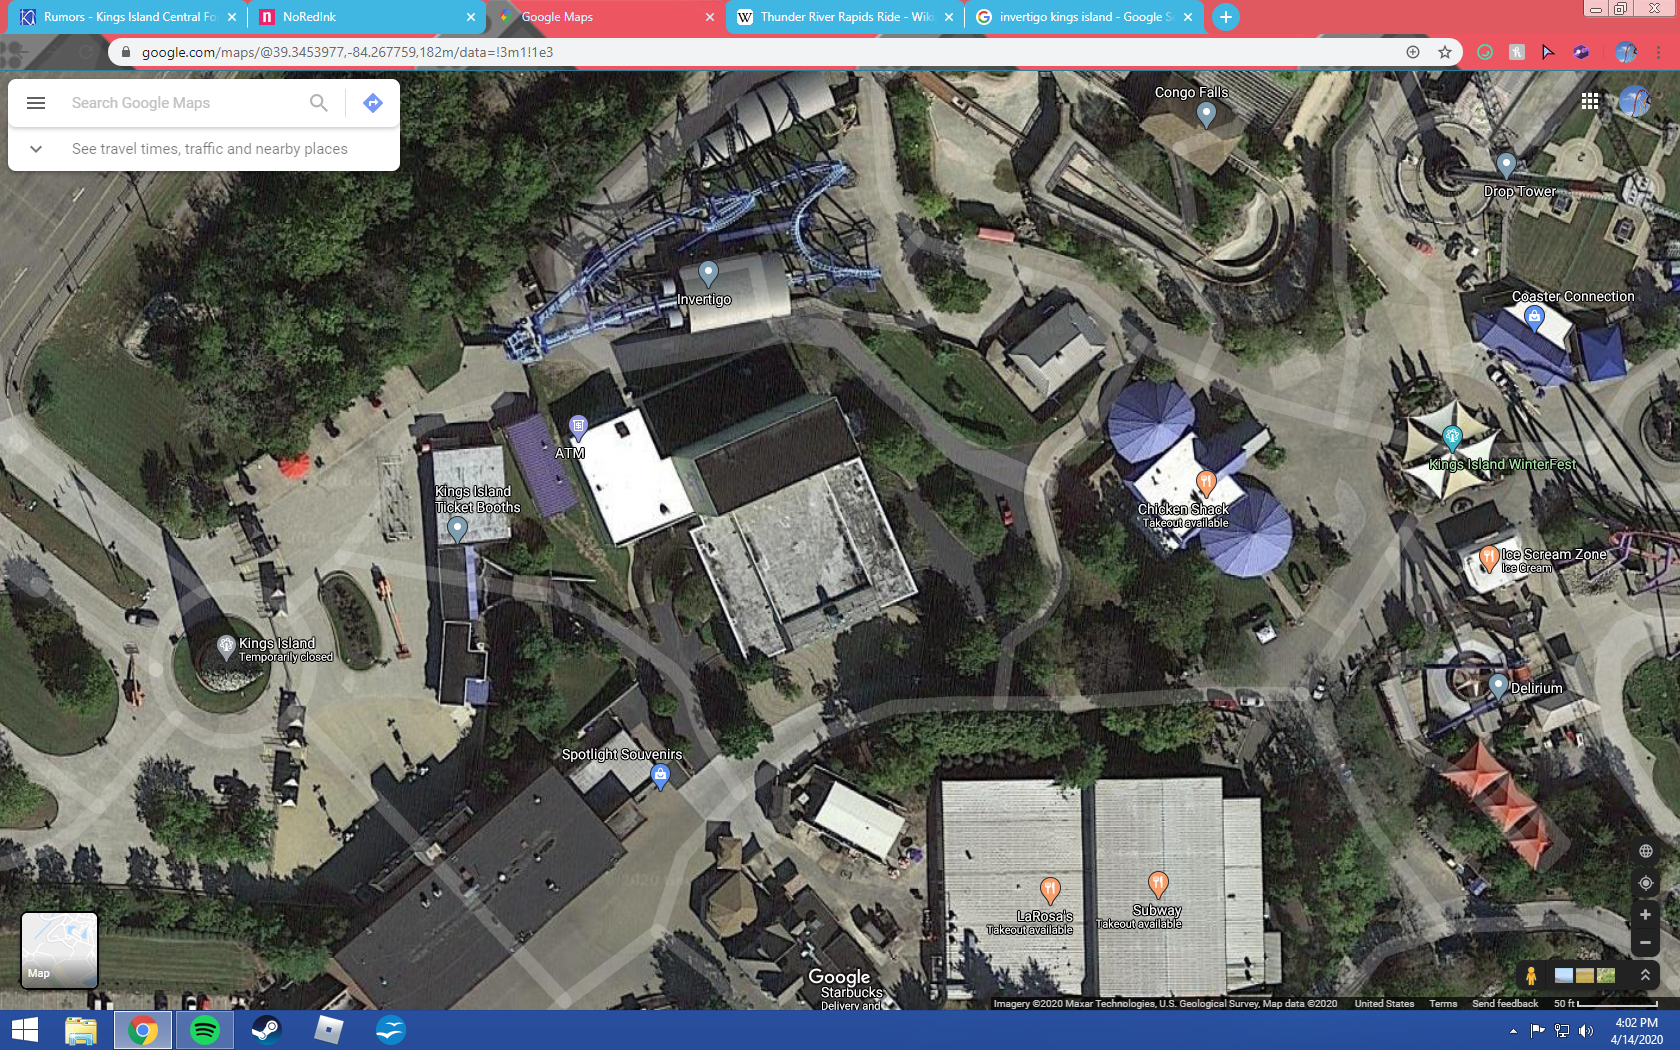This screenshot has height=1050, width=1680.
Task: Click the sky photo thumbnail in the imagery strip
Action: click(1564, 975)
